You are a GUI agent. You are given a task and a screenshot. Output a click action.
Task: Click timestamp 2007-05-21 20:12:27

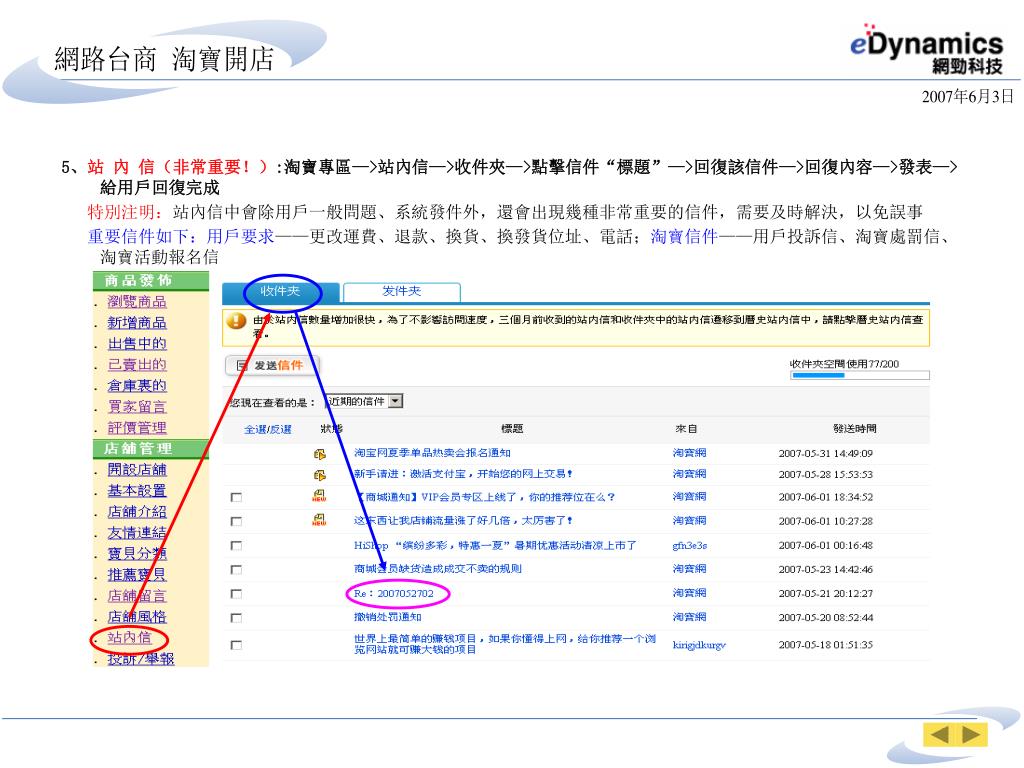(825, 594)
